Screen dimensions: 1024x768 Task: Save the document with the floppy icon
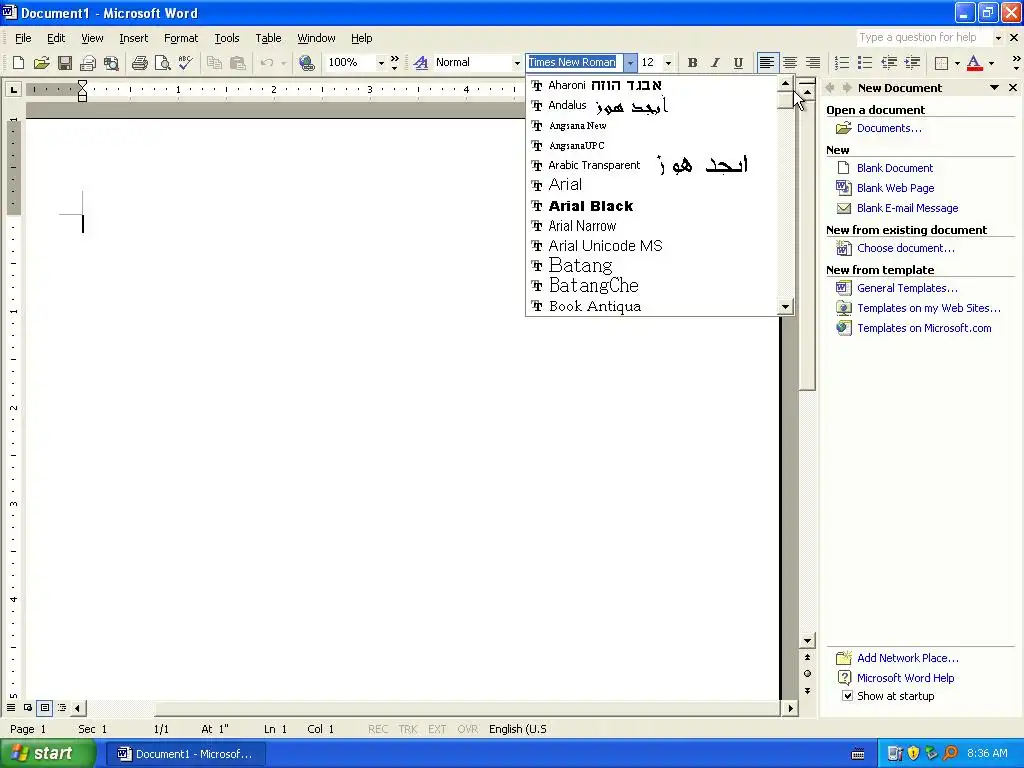coord(65,63)
